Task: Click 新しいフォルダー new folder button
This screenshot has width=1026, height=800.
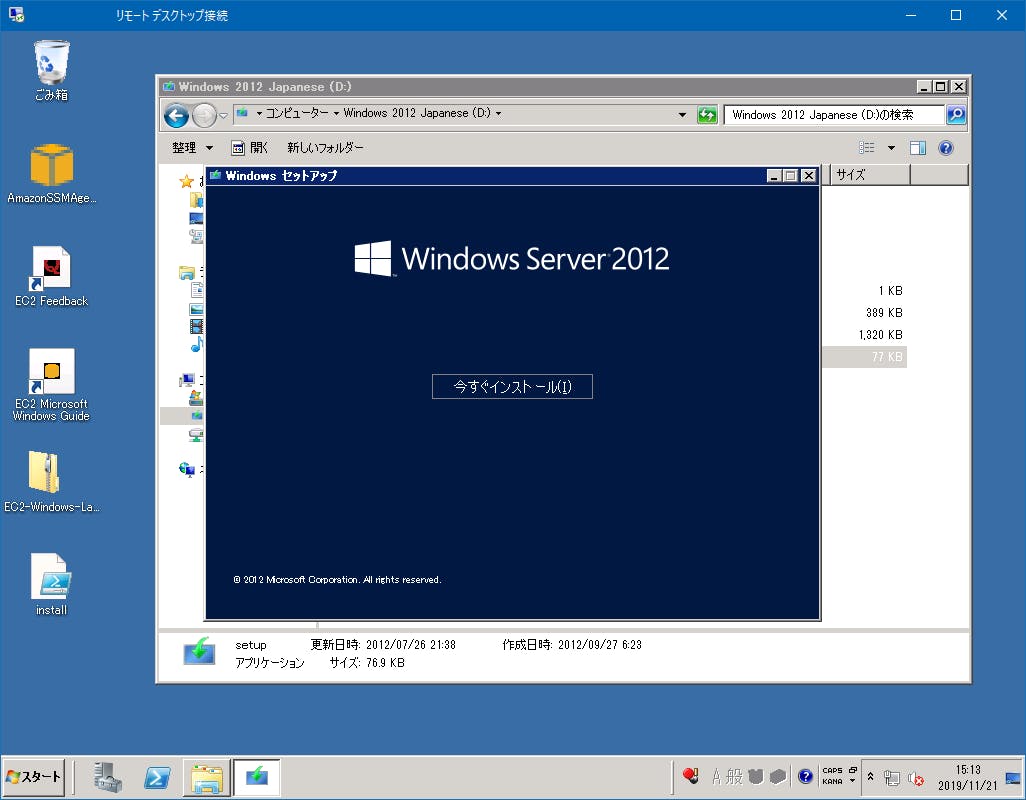Action: (x=325, y=148)
